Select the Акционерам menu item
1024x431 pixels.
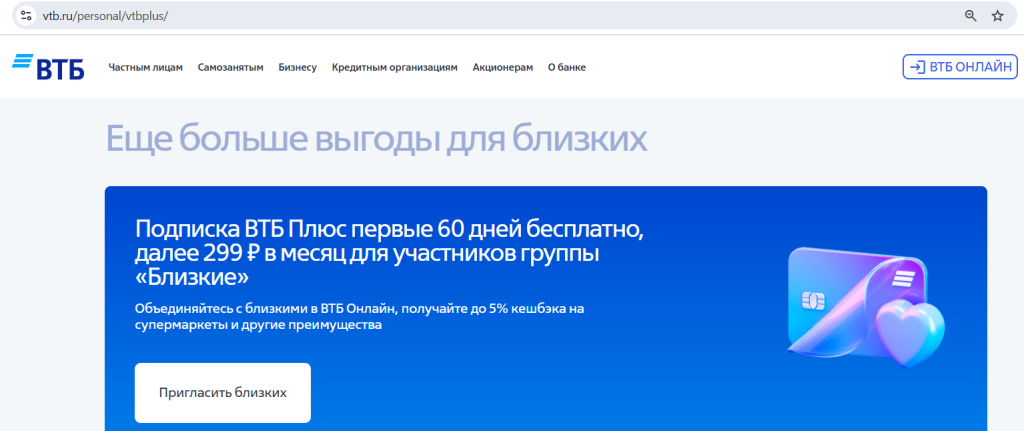(503, 67)
